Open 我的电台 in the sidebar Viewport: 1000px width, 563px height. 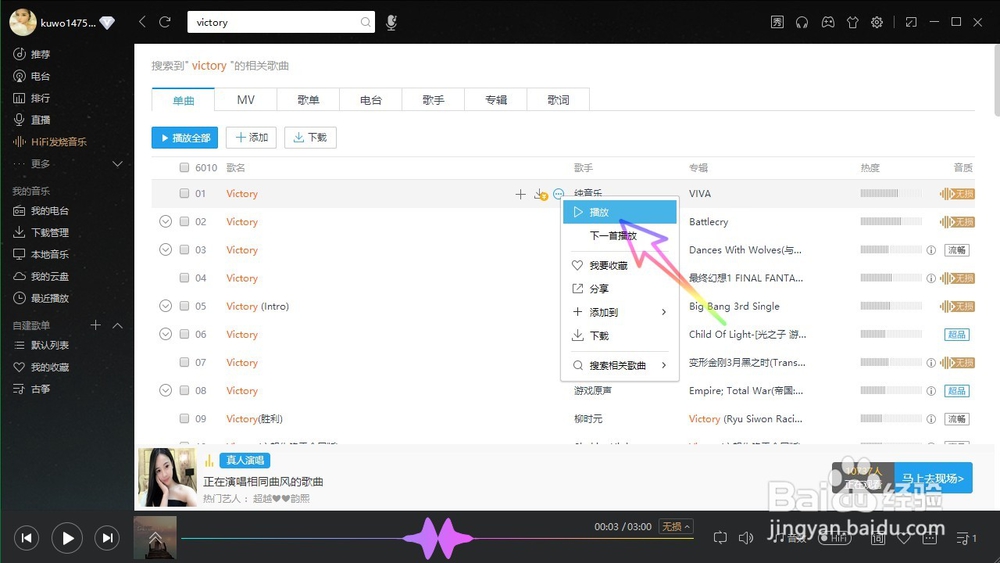coord(41,210)
